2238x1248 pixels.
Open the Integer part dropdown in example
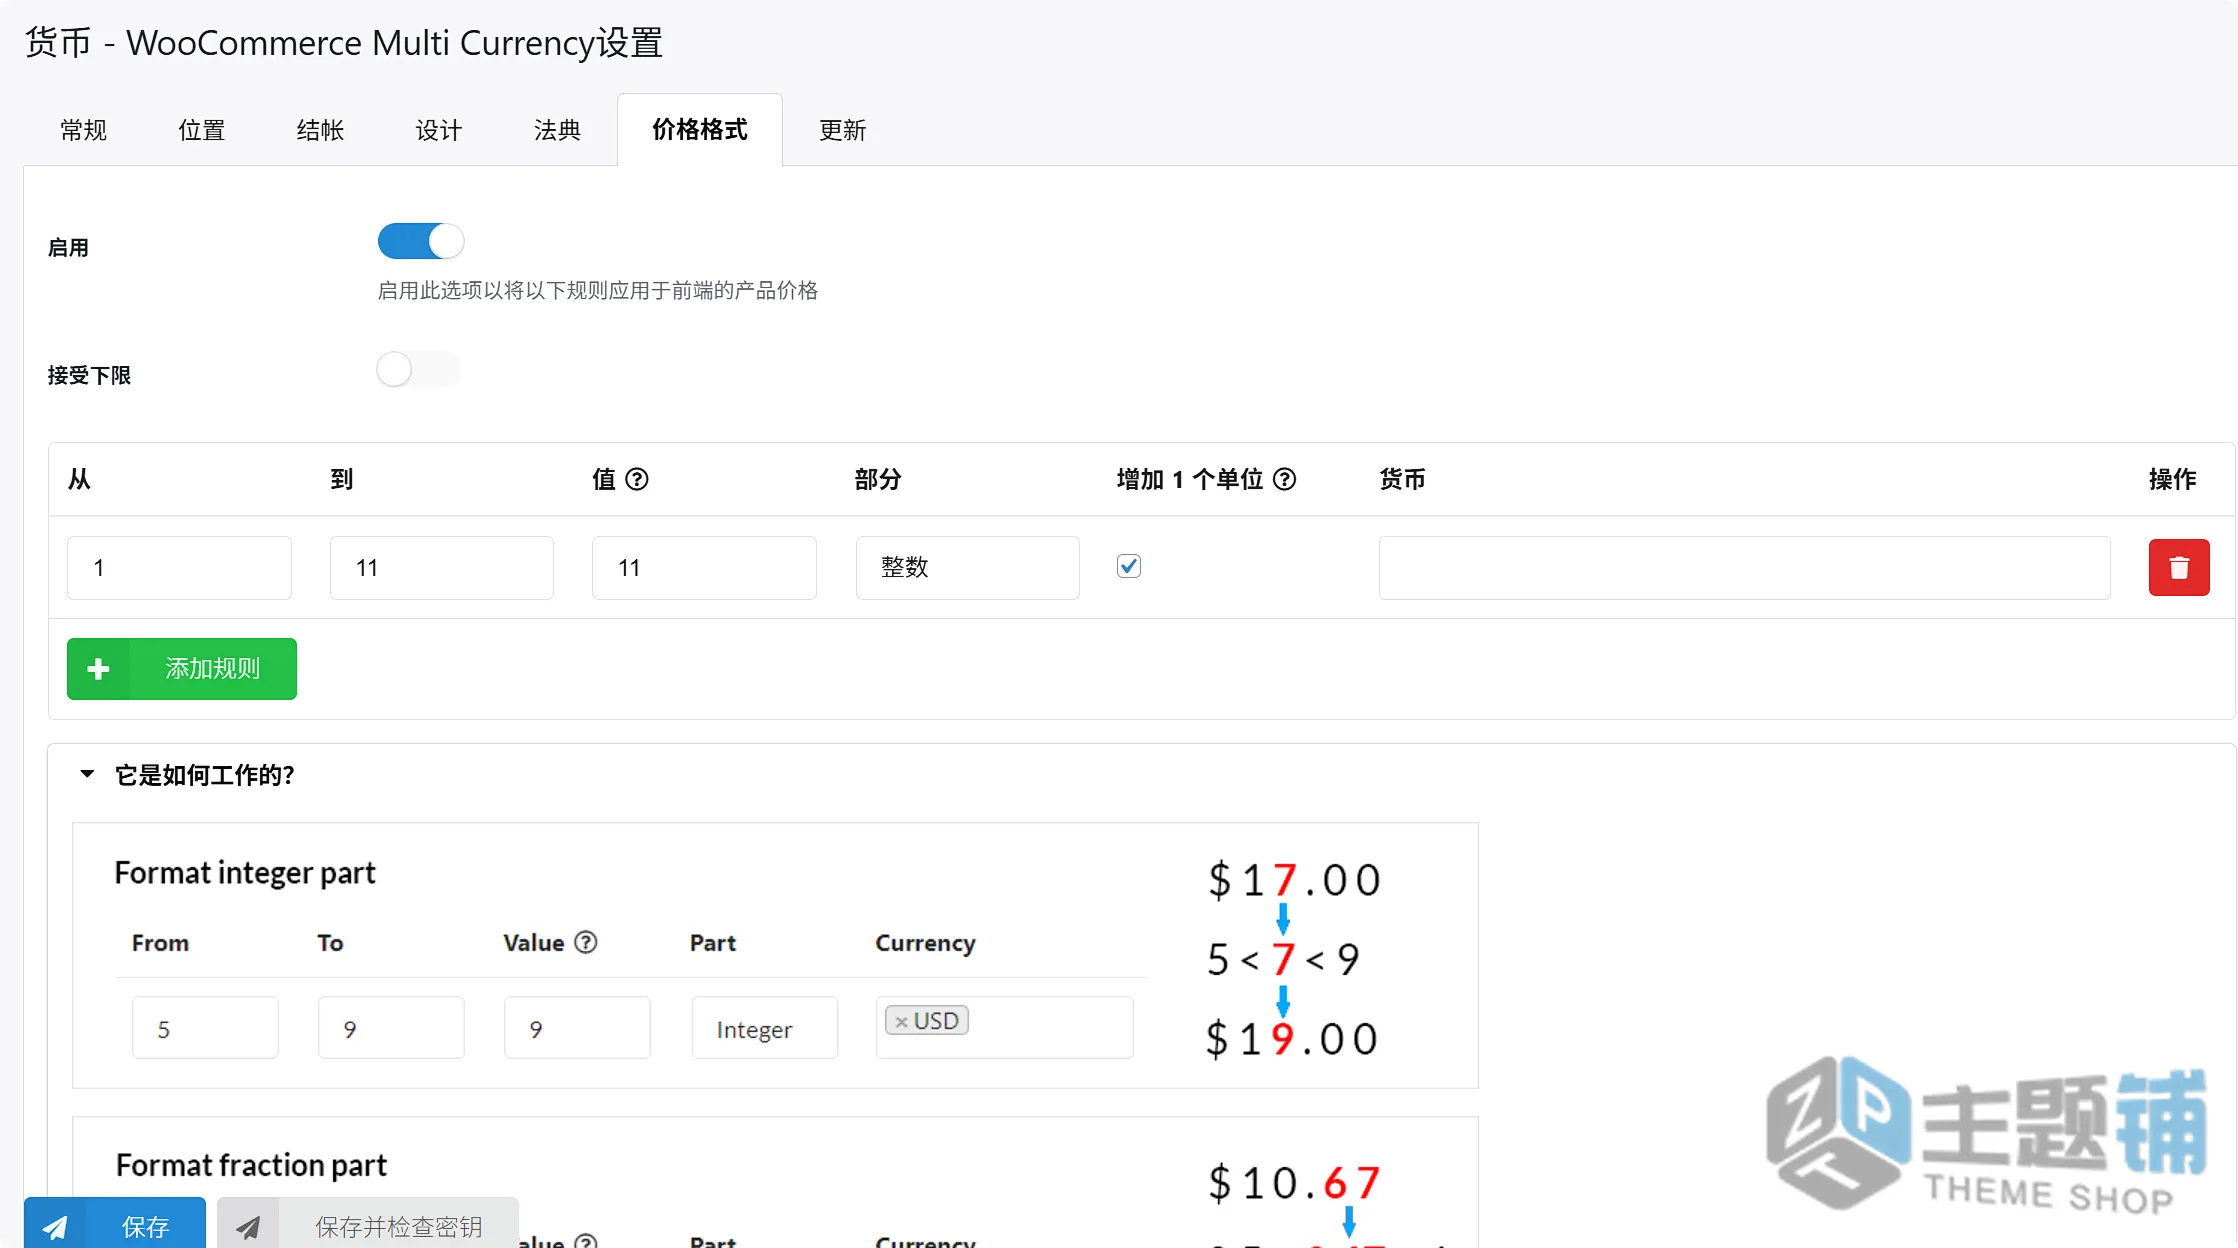(765, 1028)
